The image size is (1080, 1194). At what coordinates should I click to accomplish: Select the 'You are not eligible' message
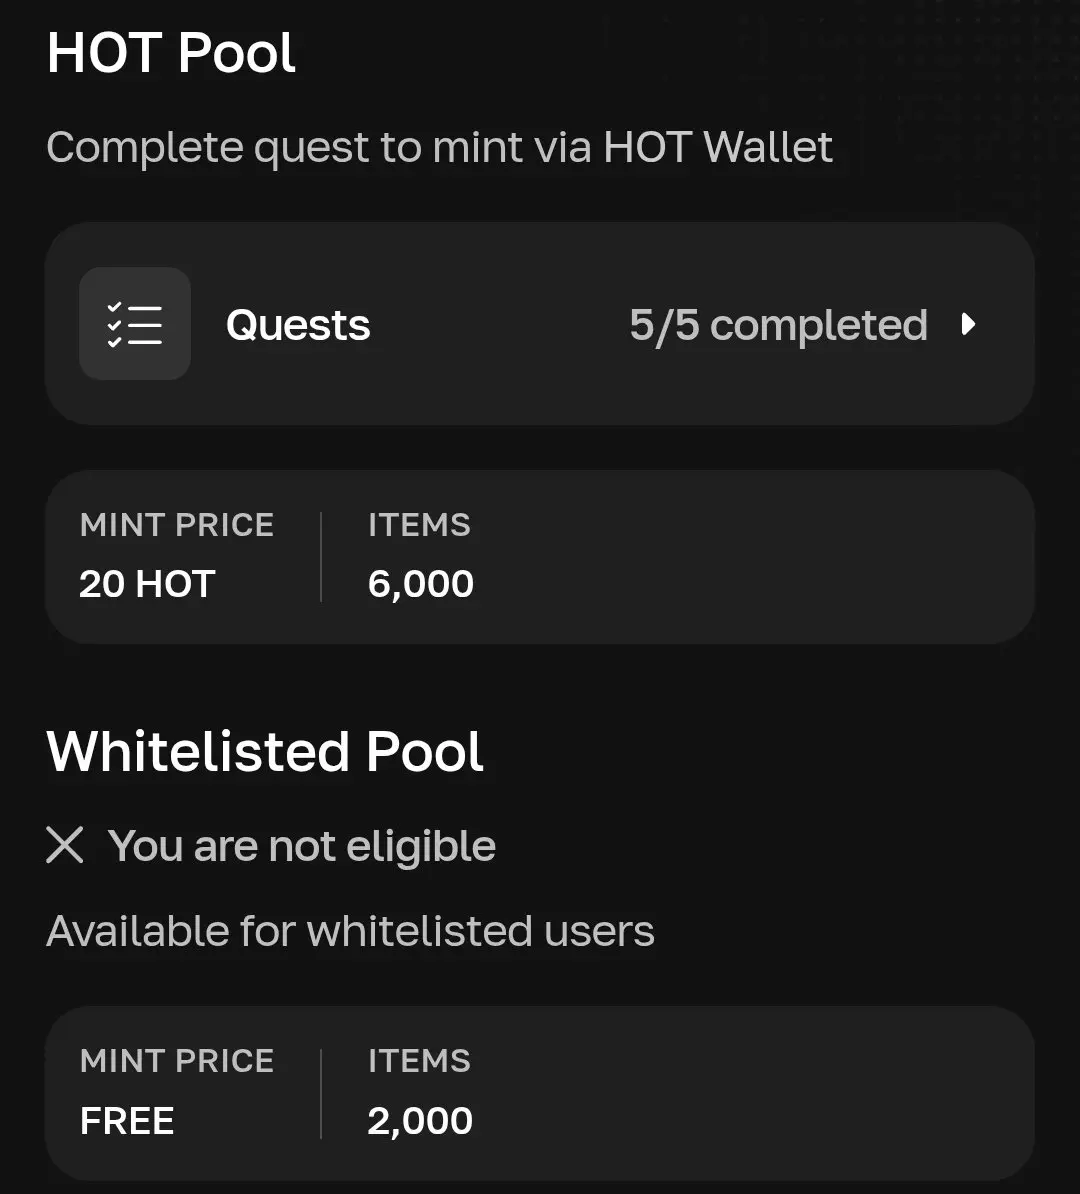click(302, 846)
